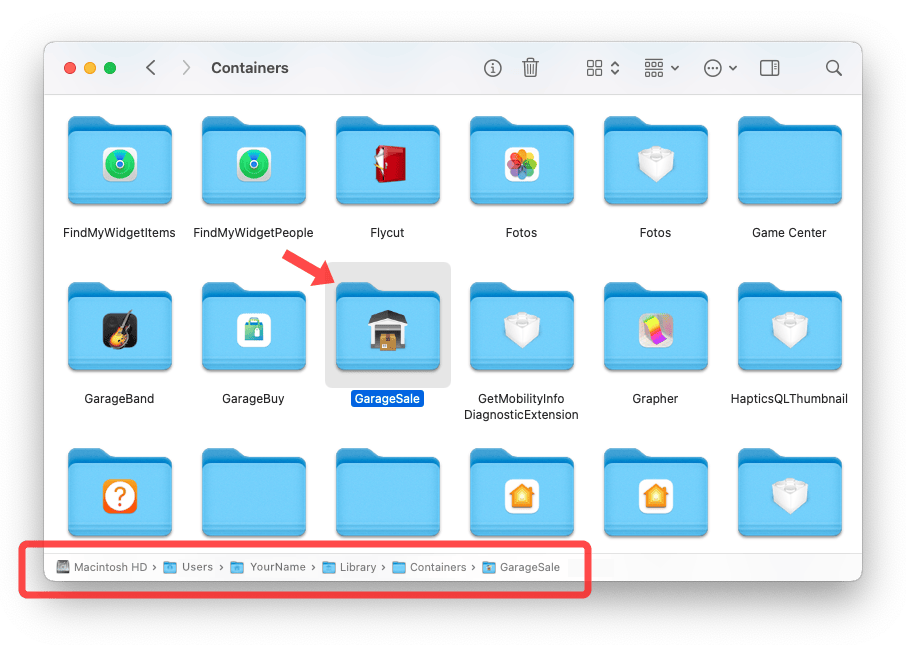Toggle the preview pane sidebar icon
The image size is (906, 645).
(x=769, y=68)
